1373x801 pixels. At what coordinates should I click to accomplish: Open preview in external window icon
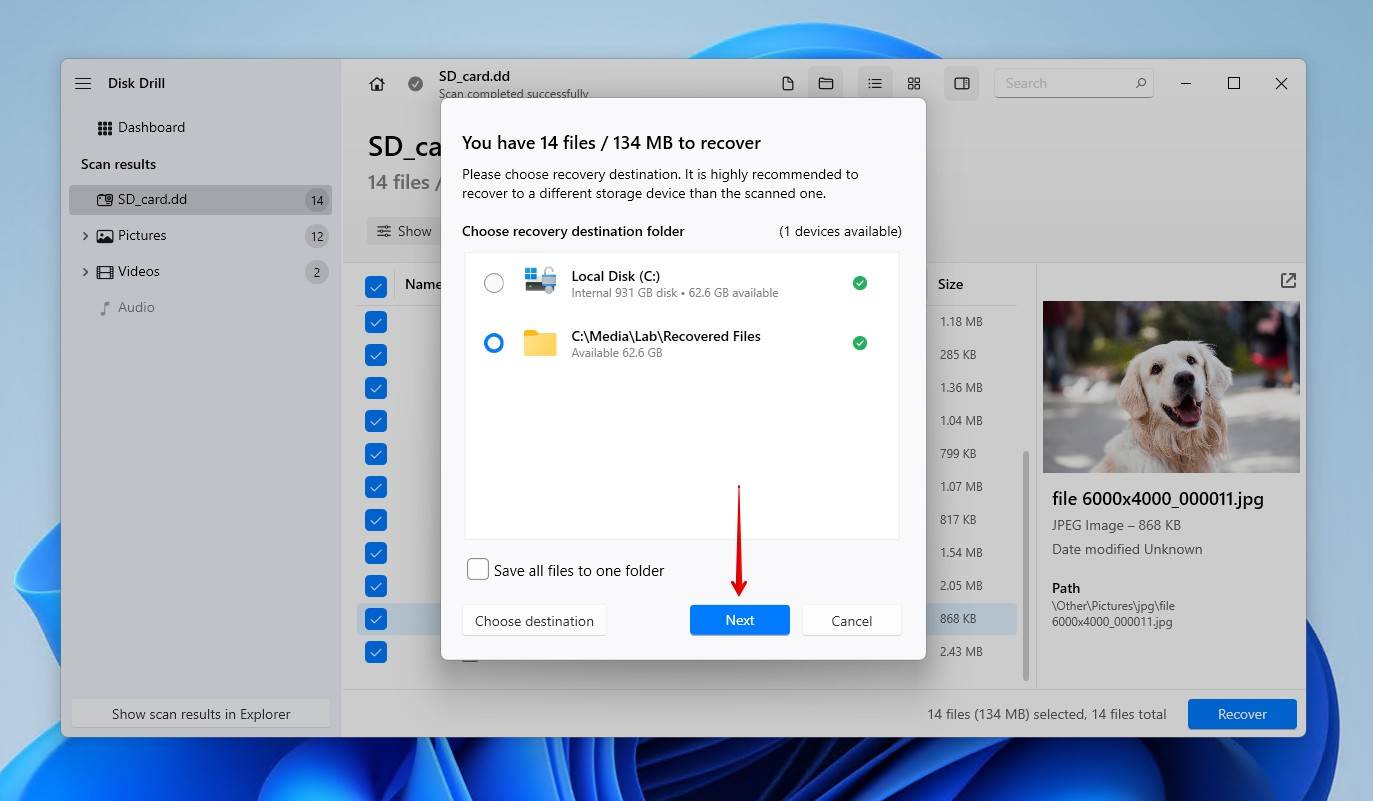pos(1288,281)
